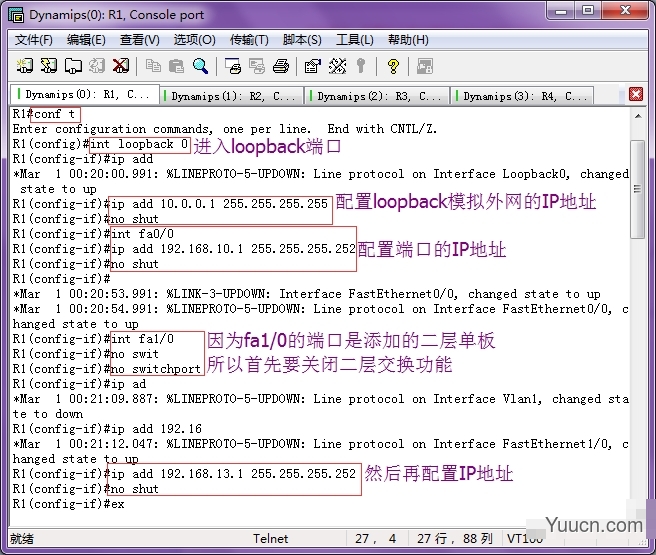Screen dimensions: 656x555
Task: Click the Reconnect toolbar icon
Action: pos(97,66)
